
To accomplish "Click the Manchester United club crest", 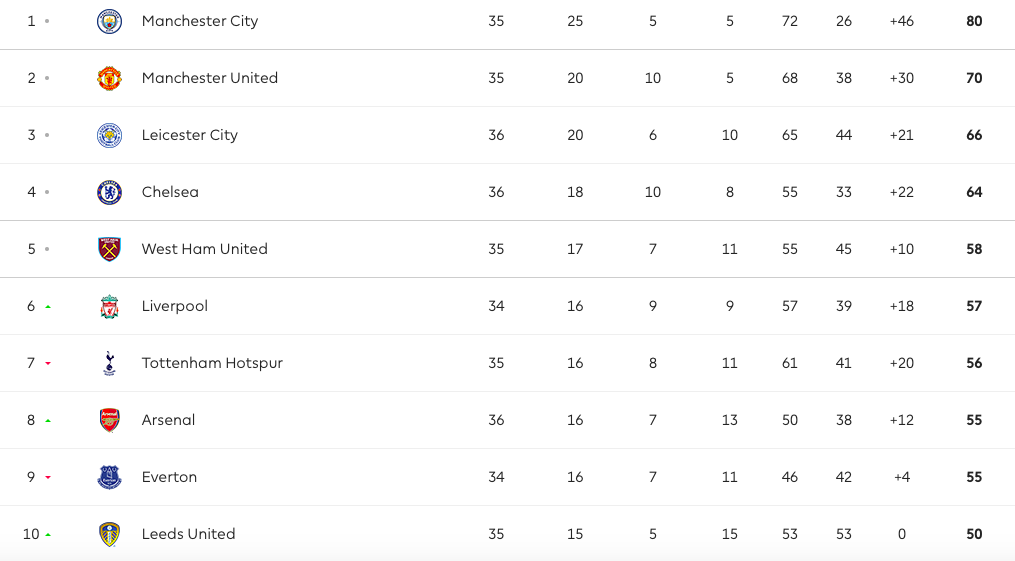I will pyautogui.click(x=109, y=78).
